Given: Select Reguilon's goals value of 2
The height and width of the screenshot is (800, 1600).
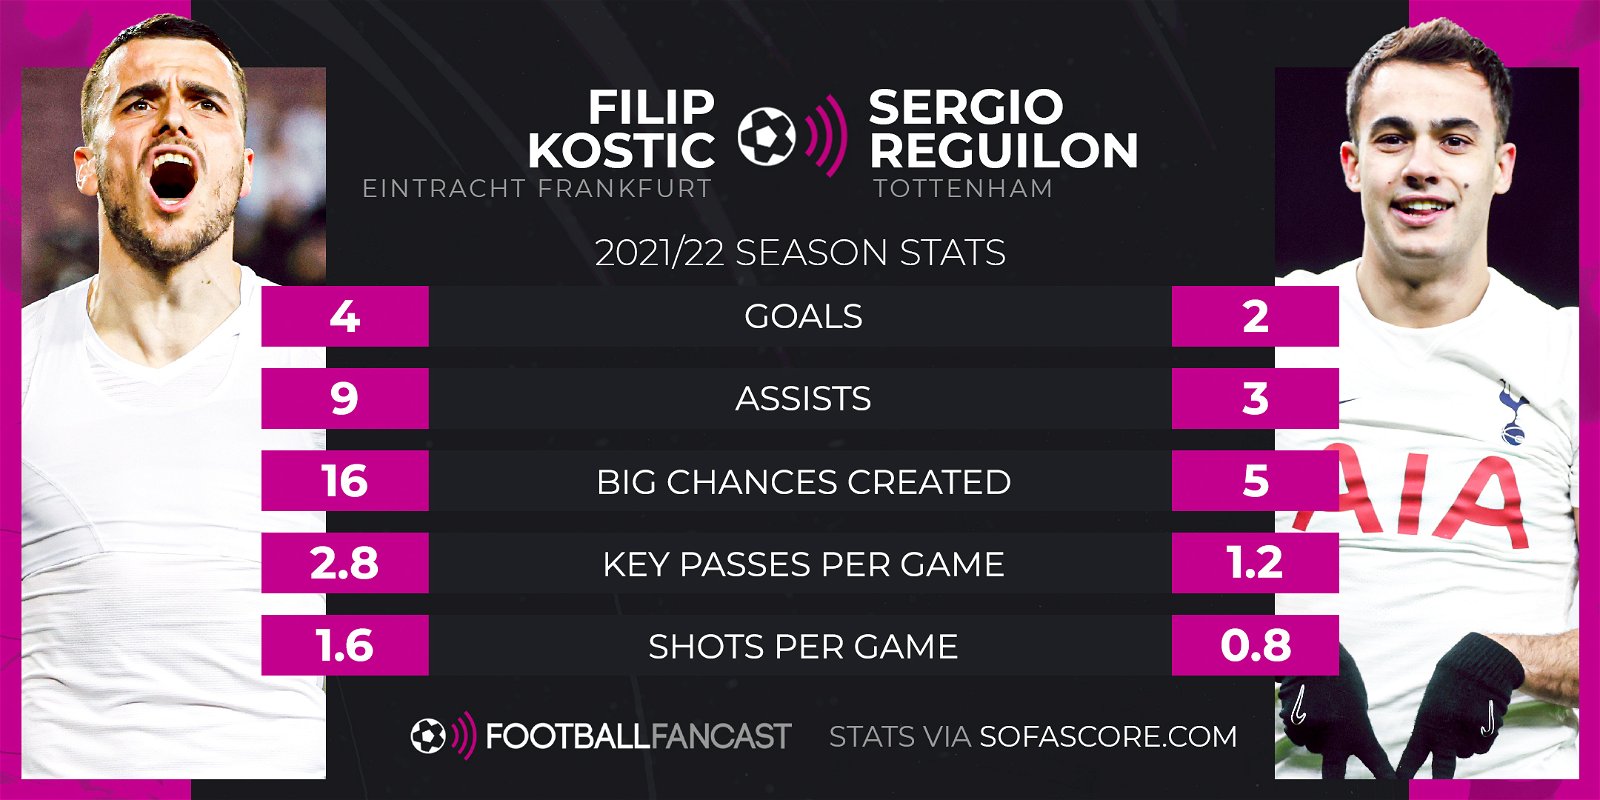Looking at the screenshot, I should click(1255, 316).
